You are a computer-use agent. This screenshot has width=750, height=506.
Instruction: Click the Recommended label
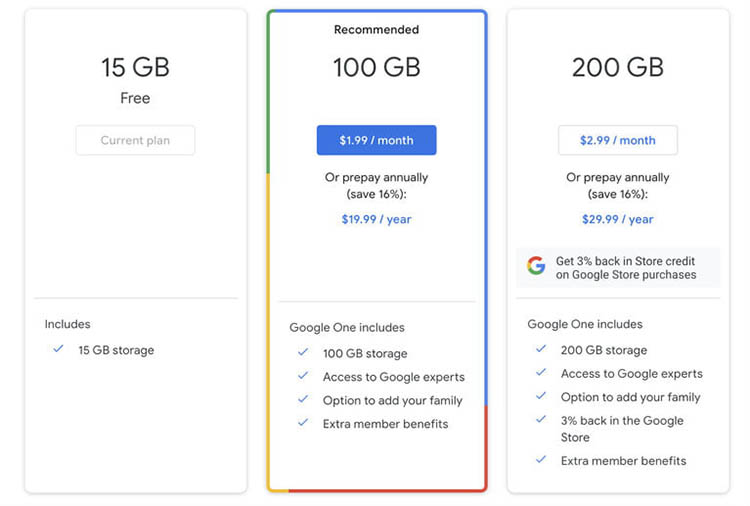(x=376, y=30)
